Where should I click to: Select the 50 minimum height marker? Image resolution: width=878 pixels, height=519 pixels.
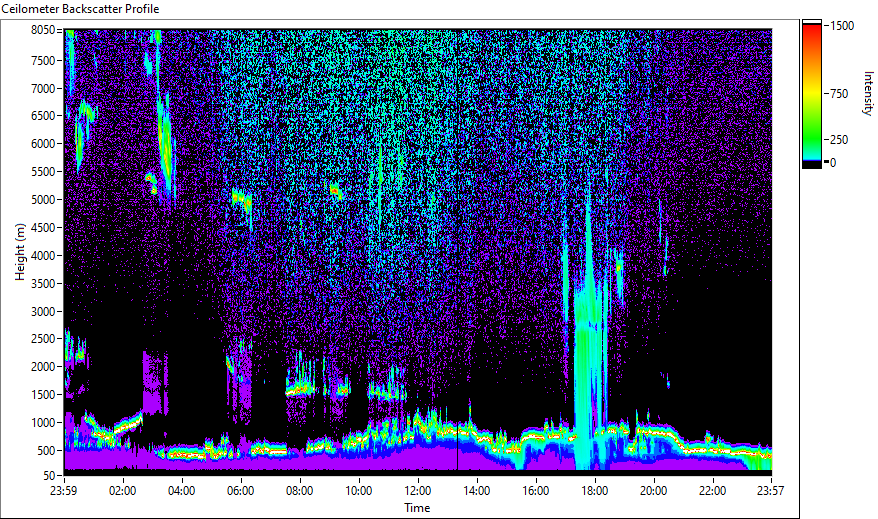[x=49, y=476]
